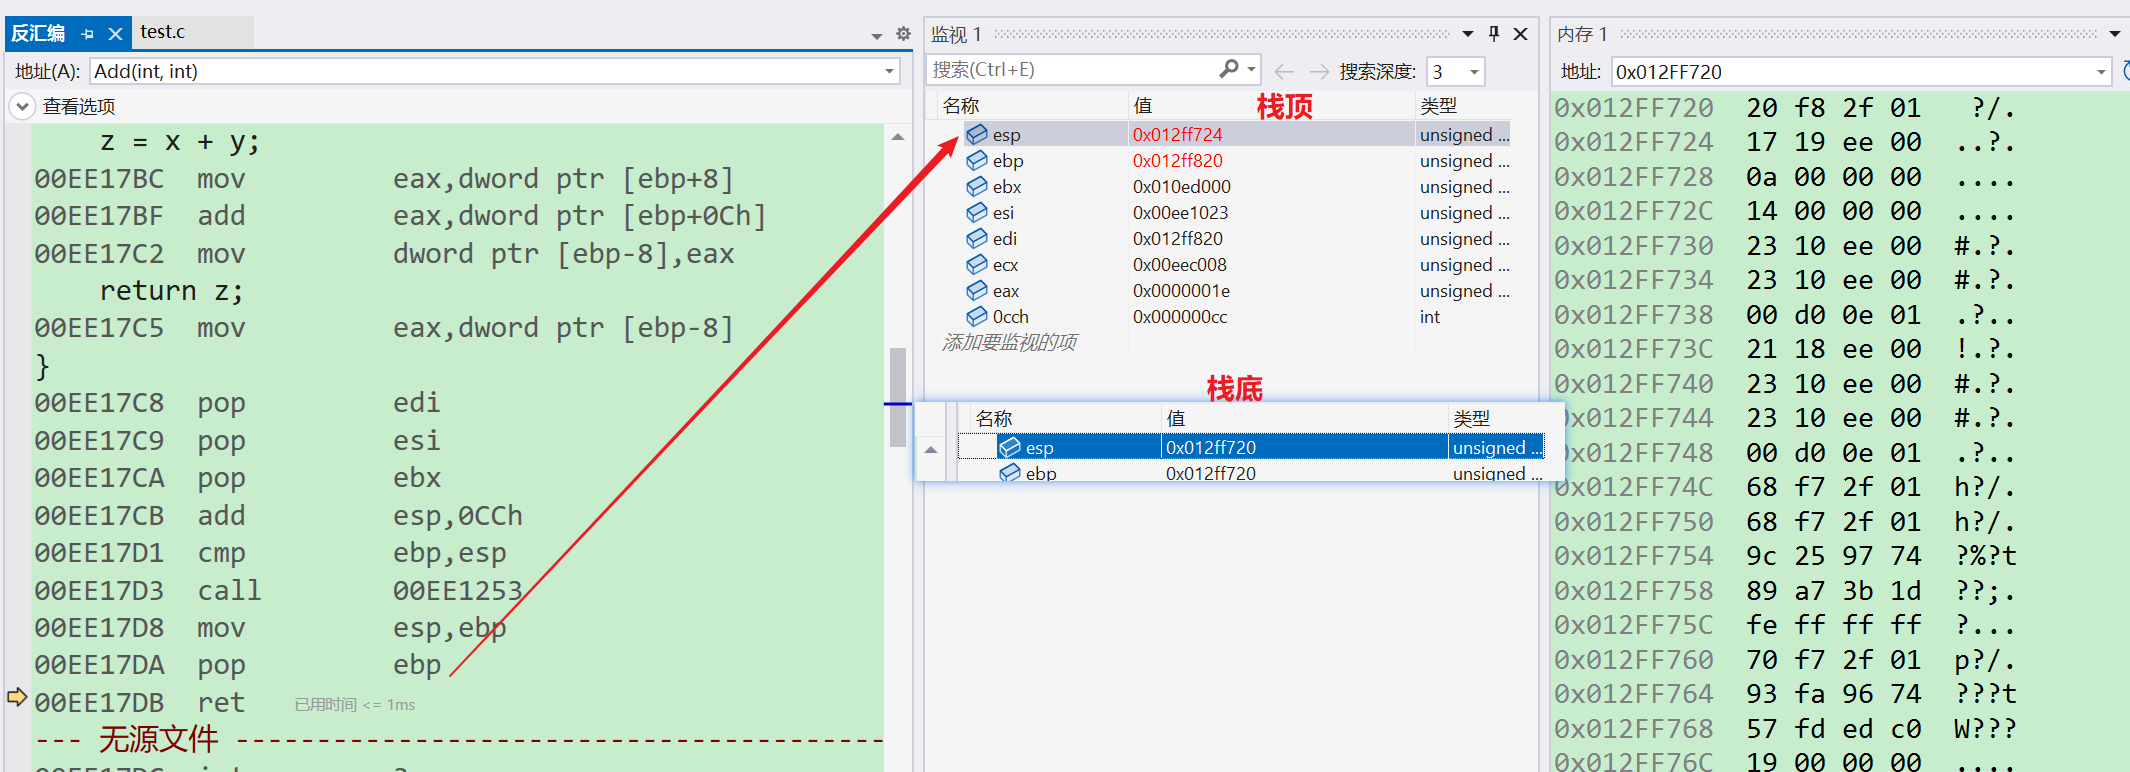The width and height of the screenshot is (2130, 772).
Task: Click the ret instruction at 00EE17DB
Action: 141,702
